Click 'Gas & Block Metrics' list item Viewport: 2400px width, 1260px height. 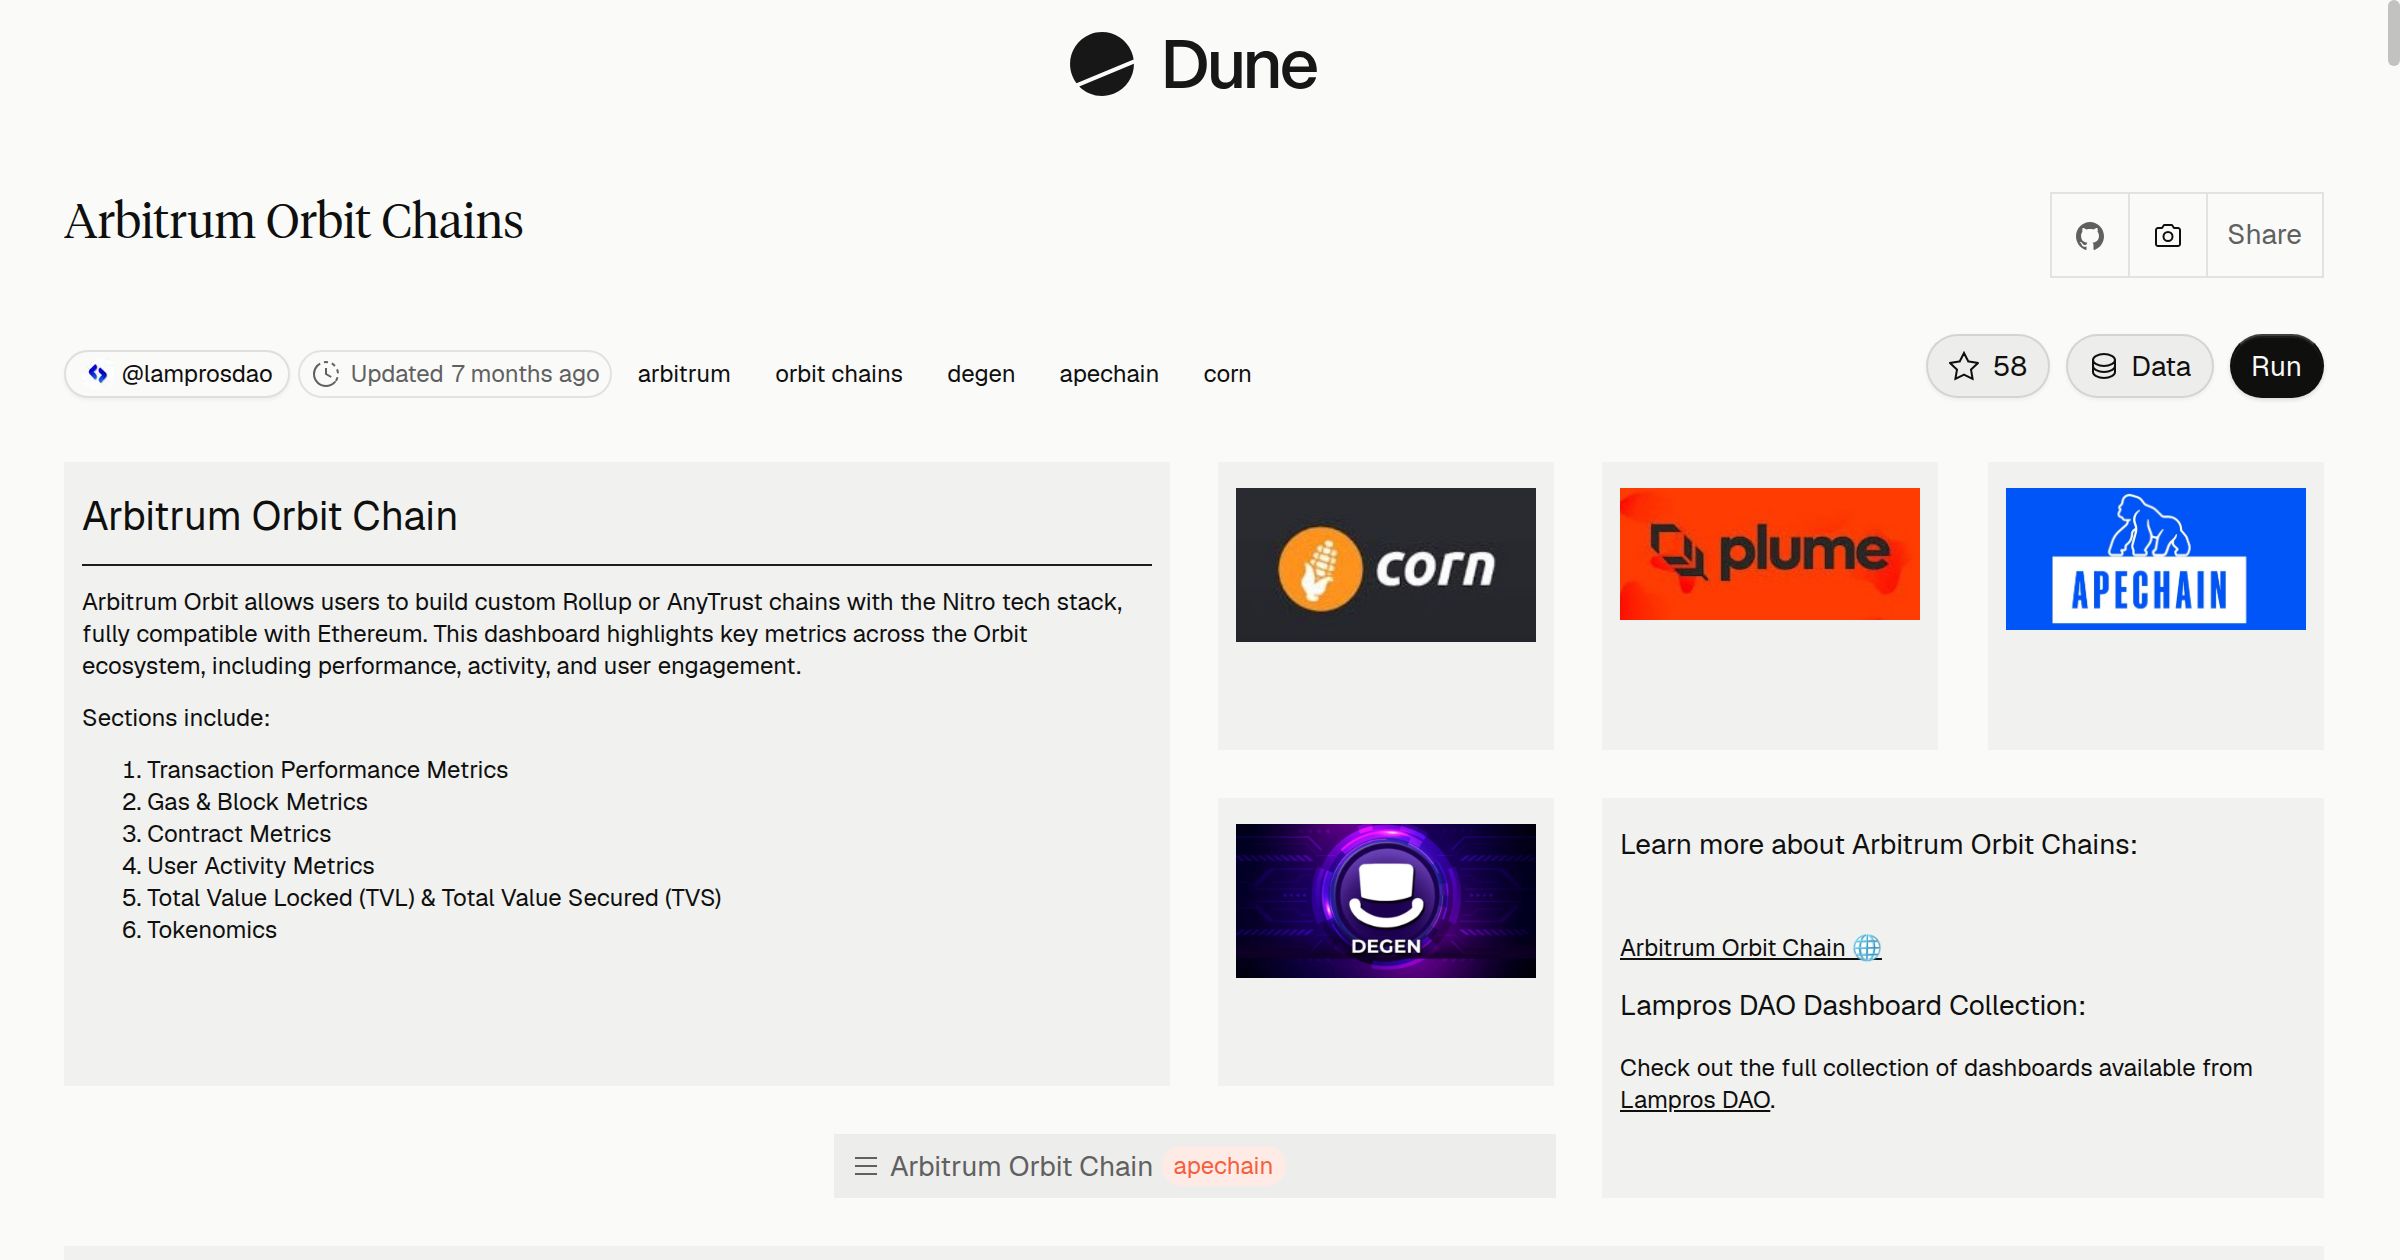[257, 802]
